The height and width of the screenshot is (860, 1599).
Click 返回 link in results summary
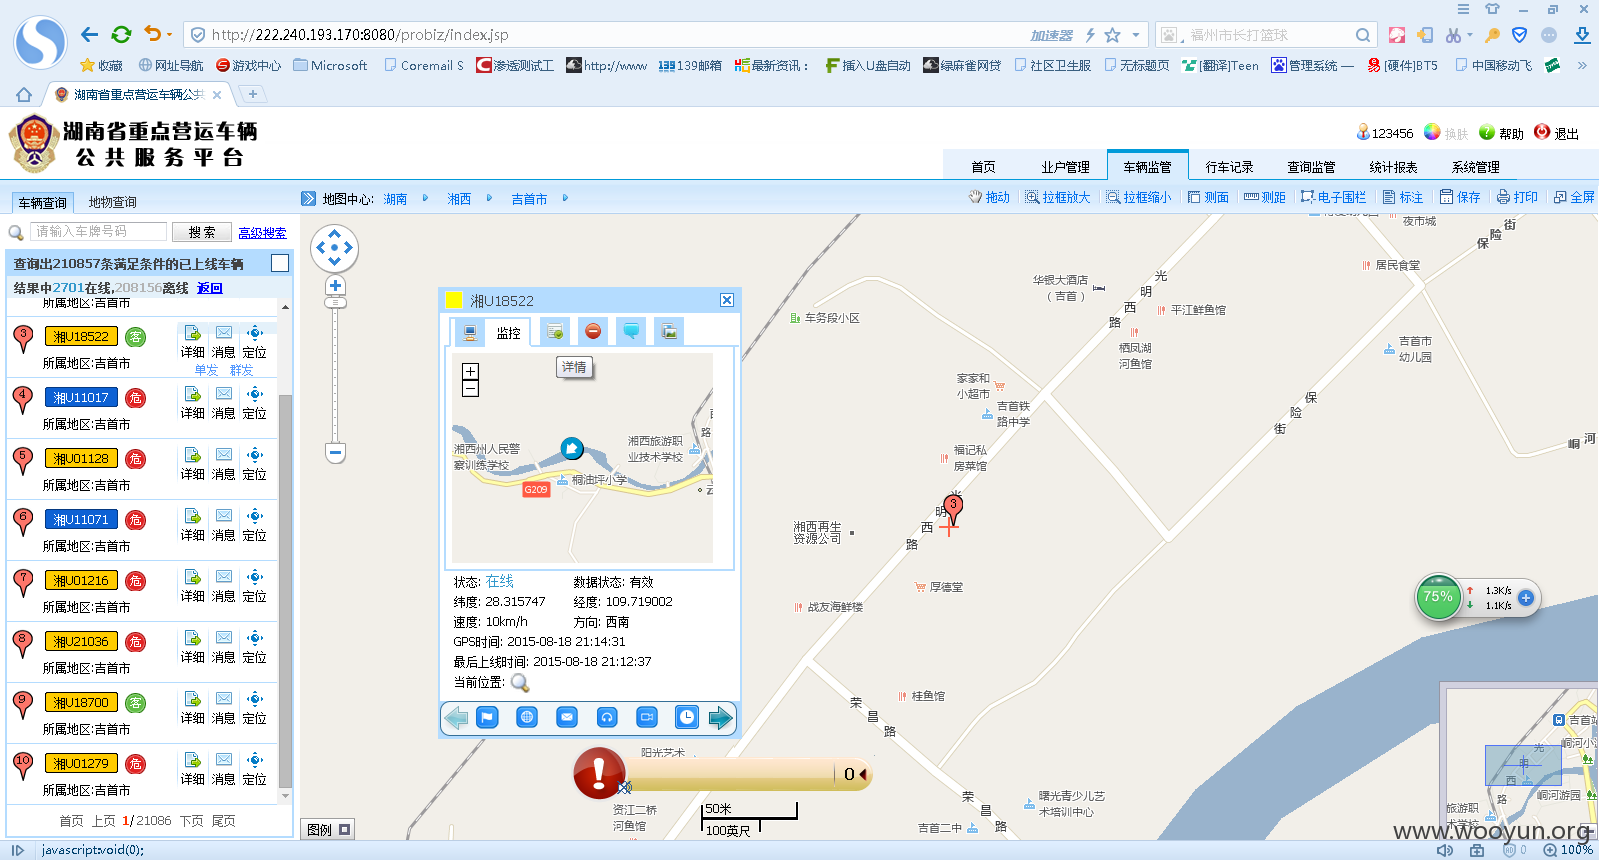click(210, 288)
